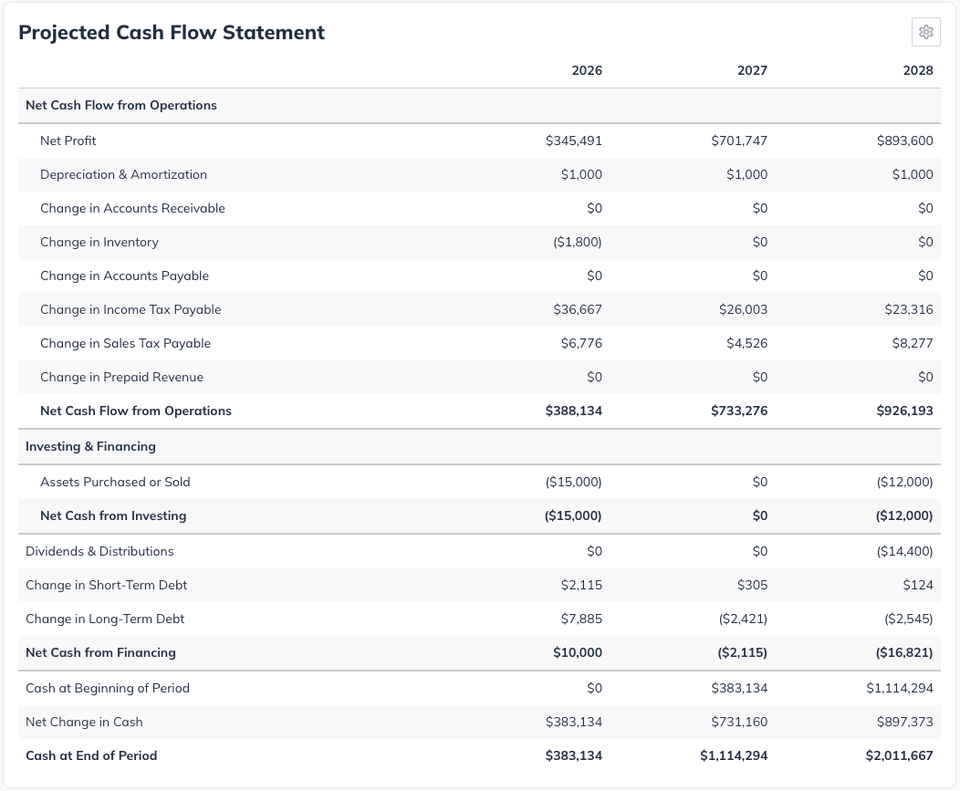Click the Cash at Beginning of Period label
The image size is (960, 791).
coord(107,688)
